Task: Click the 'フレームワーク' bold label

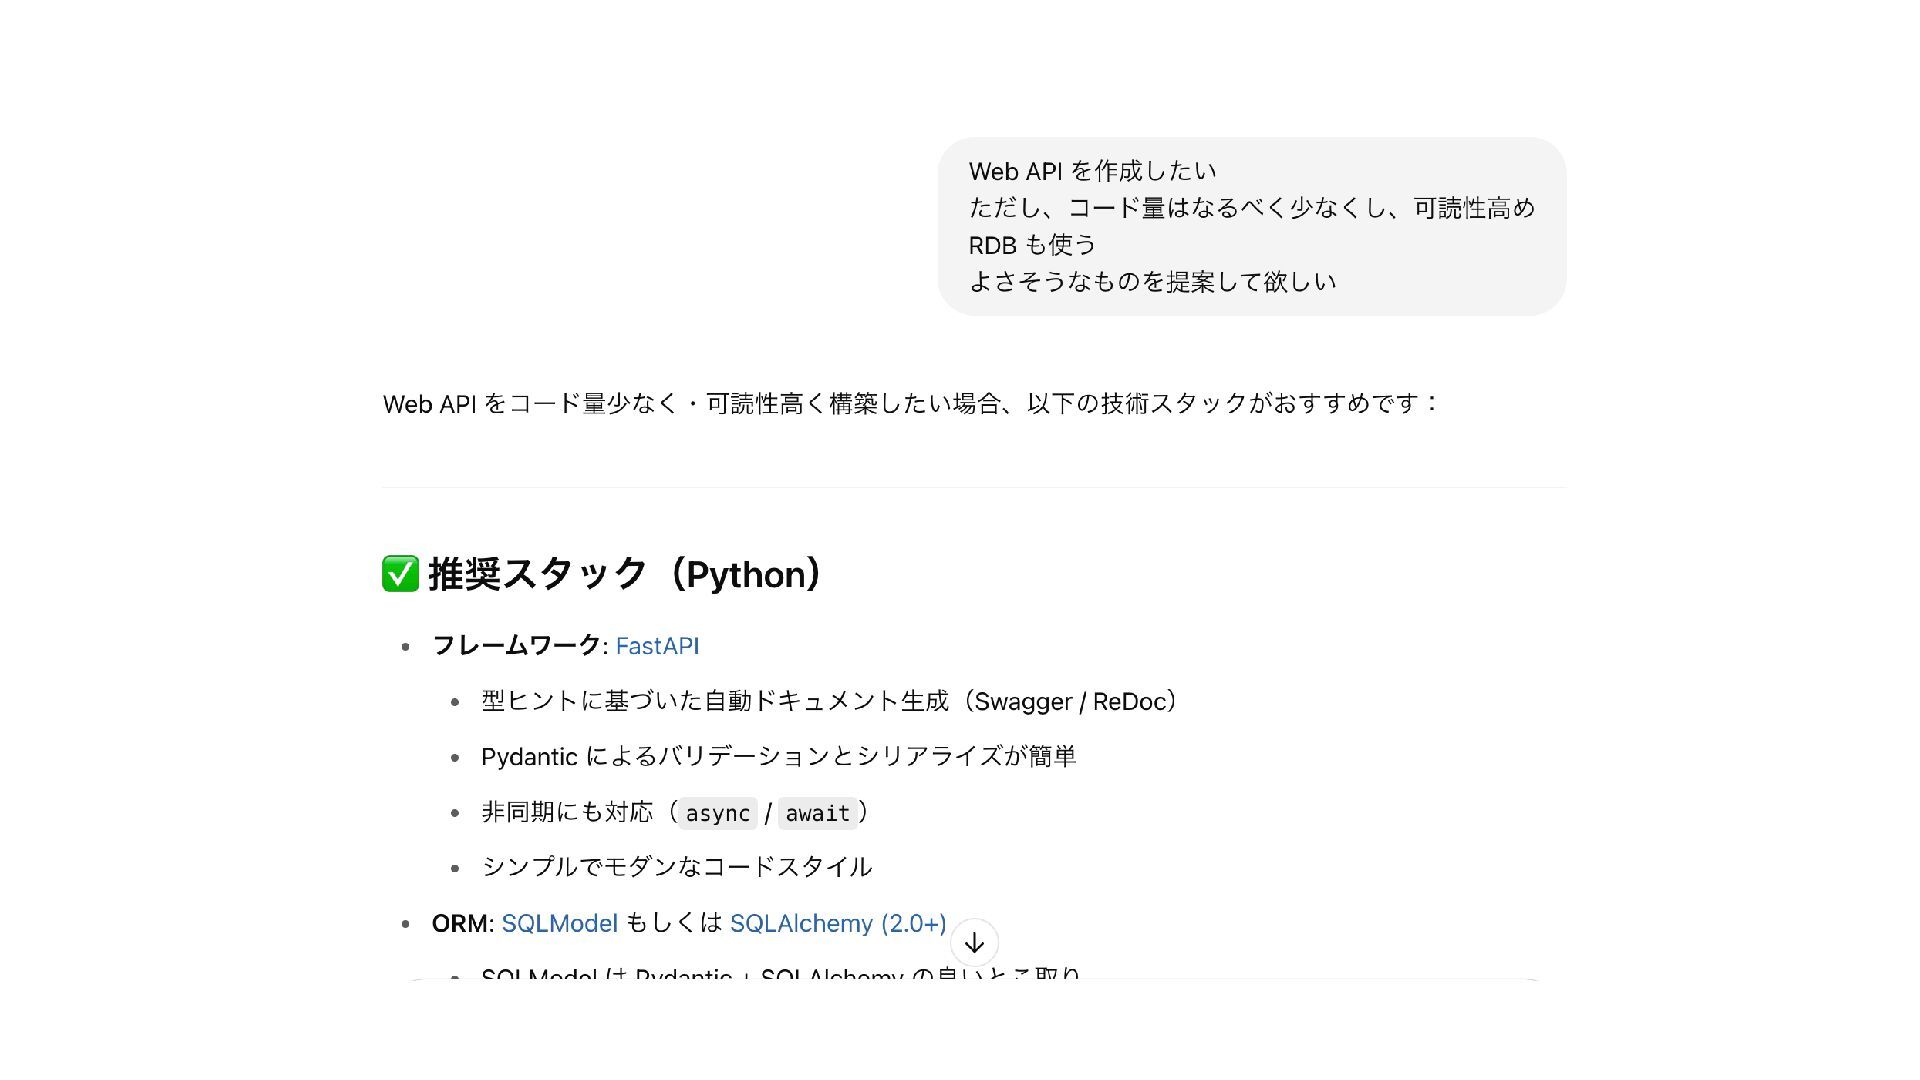Action: (x=515, y=646)
